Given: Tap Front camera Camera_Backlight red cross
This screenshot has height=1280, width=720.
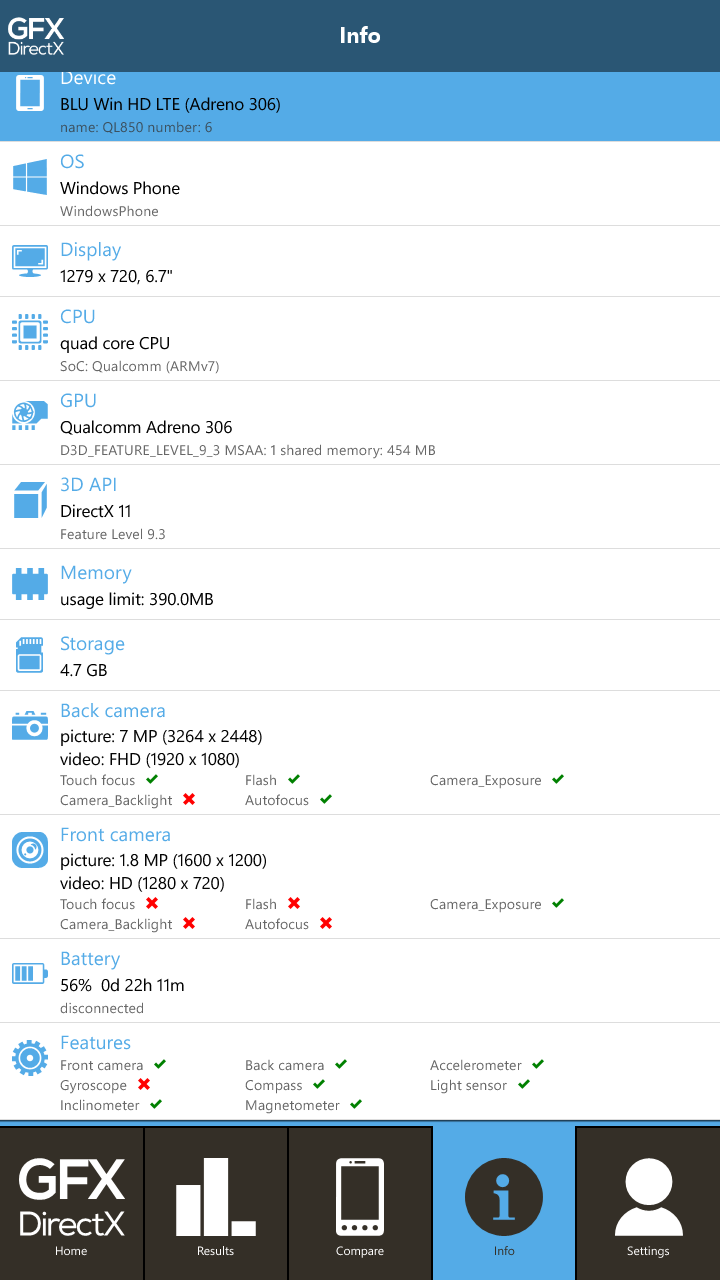Looking at the screenshot, I should pos(189,924).
